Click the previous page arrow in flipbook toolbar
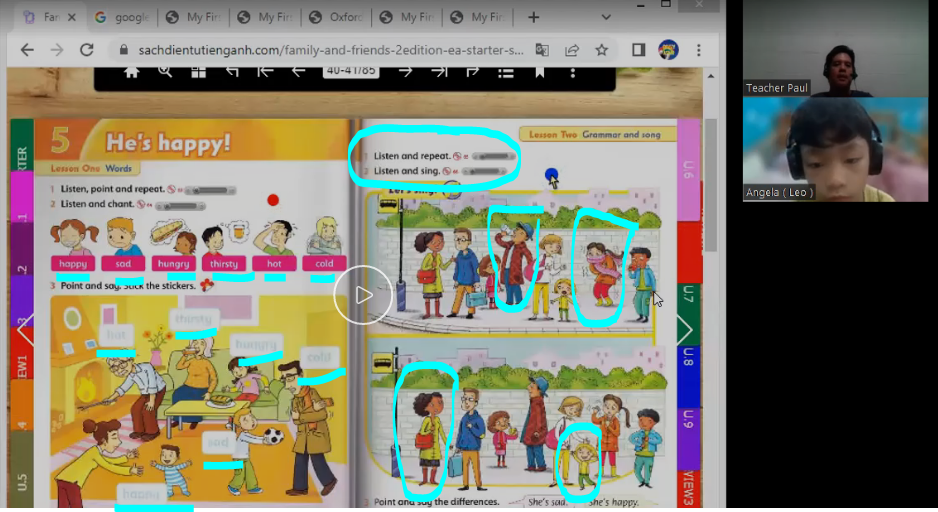Screen dimensions: 938x512 (299, 72)
